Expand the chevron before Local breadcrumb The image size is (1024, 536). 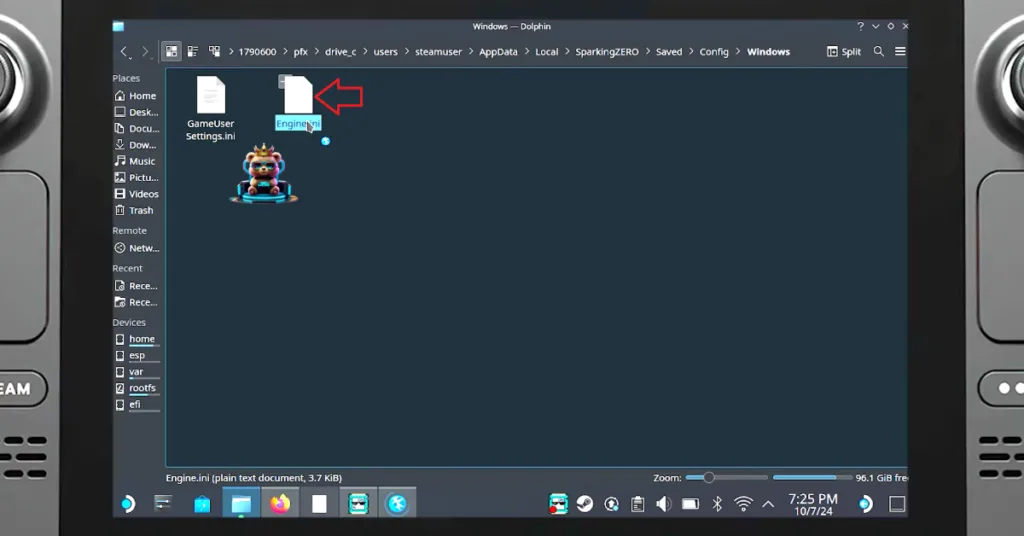tap(526, 52)
